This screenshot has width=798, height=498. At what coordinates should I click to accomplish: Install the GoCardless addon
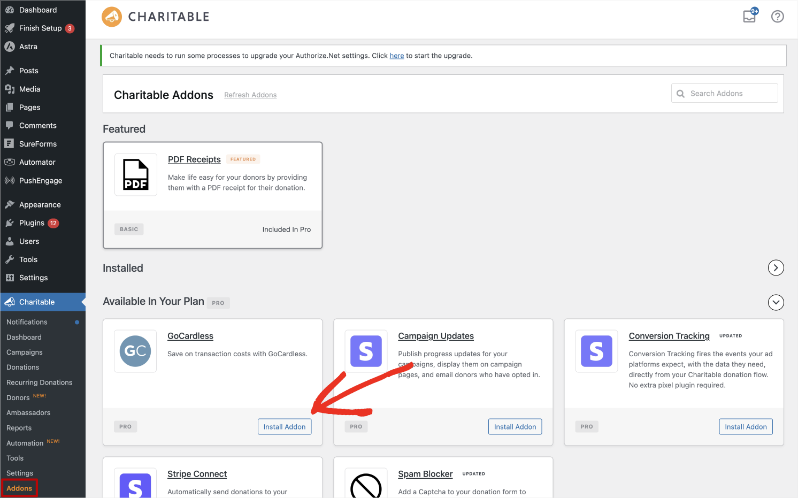point(284,427)
